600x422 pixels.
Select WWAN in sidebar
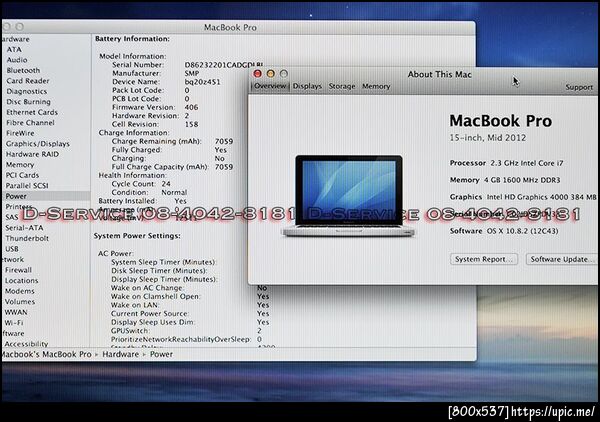pyautogui.click(x=16, y=312)
